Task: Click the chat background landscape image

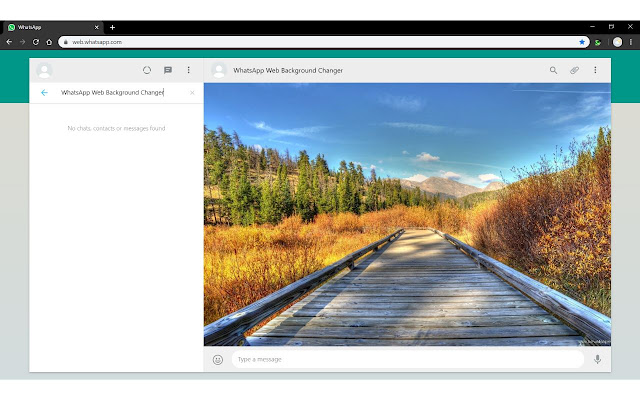Action: pyautogui.click(x=407, y=214)
